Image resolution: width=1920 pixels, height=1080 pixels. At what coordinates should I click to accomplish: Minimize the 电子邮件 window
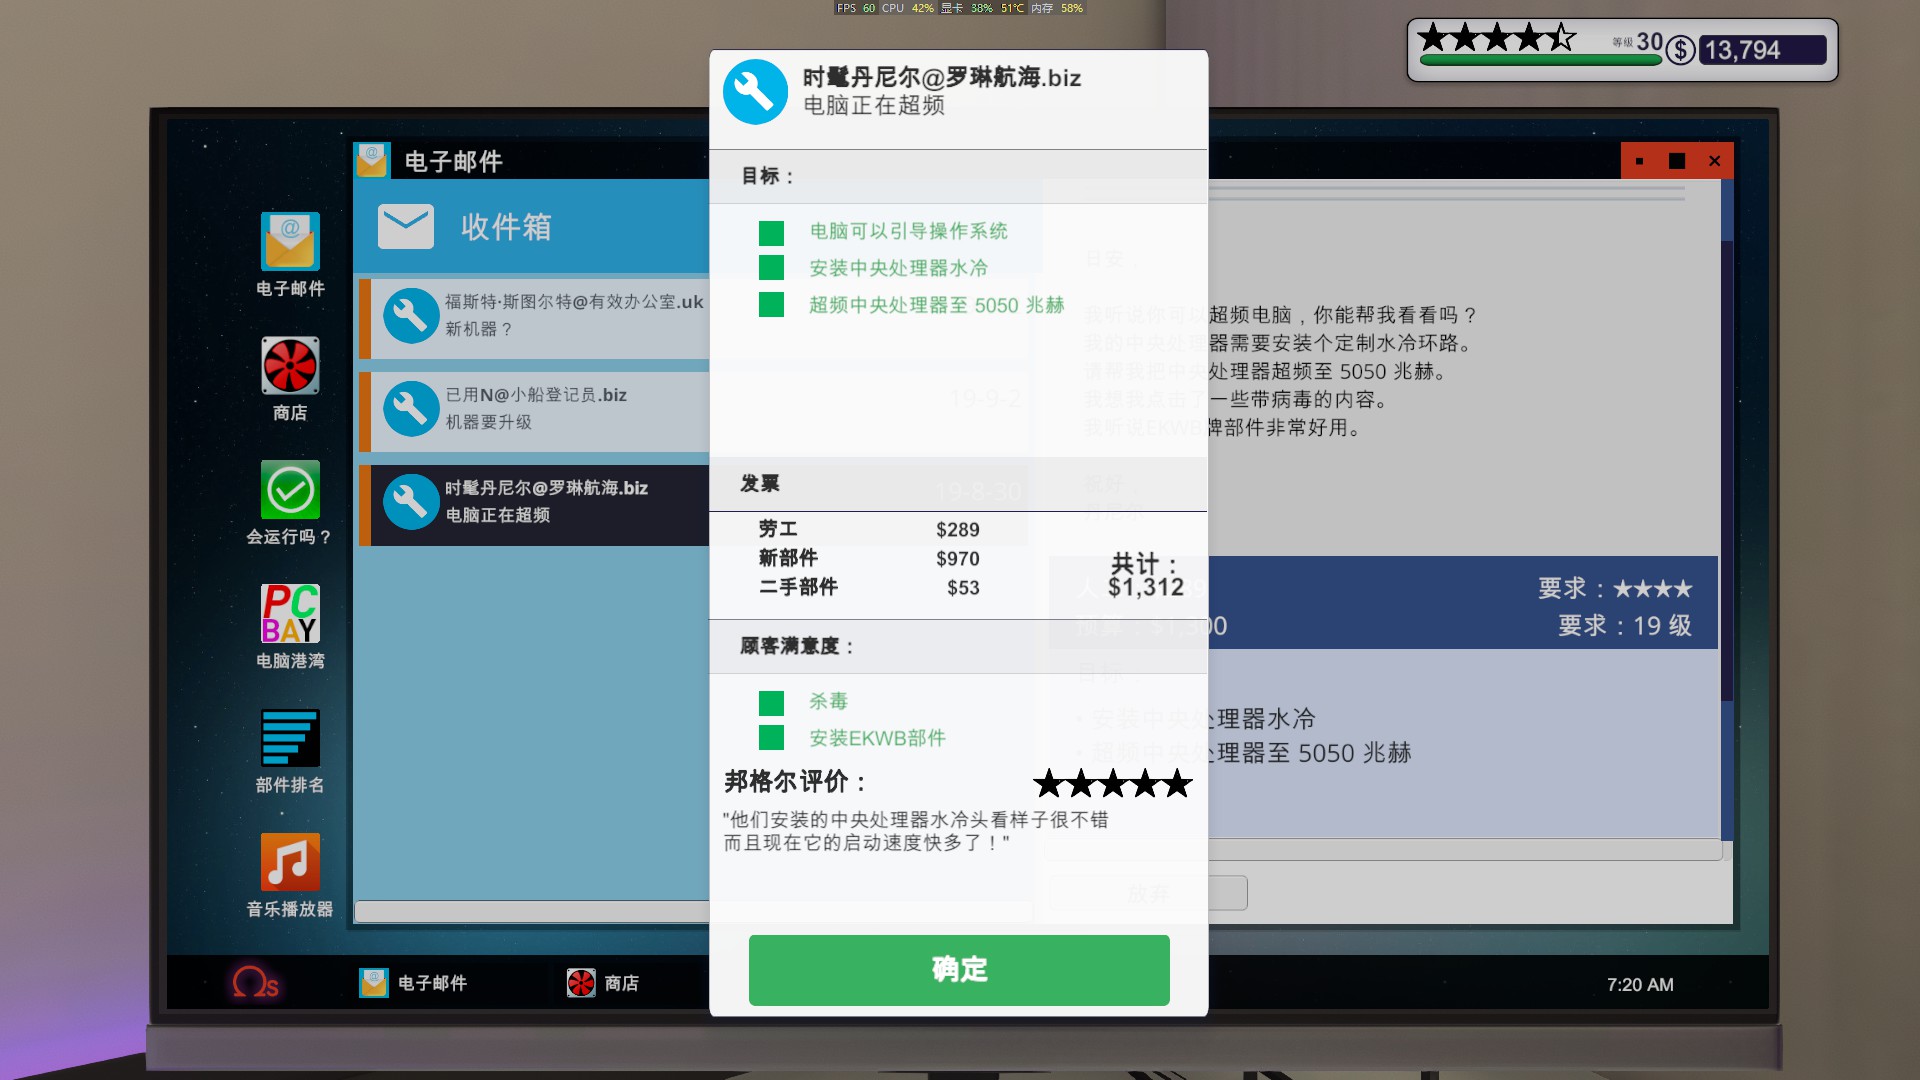tap(1640, 161)
